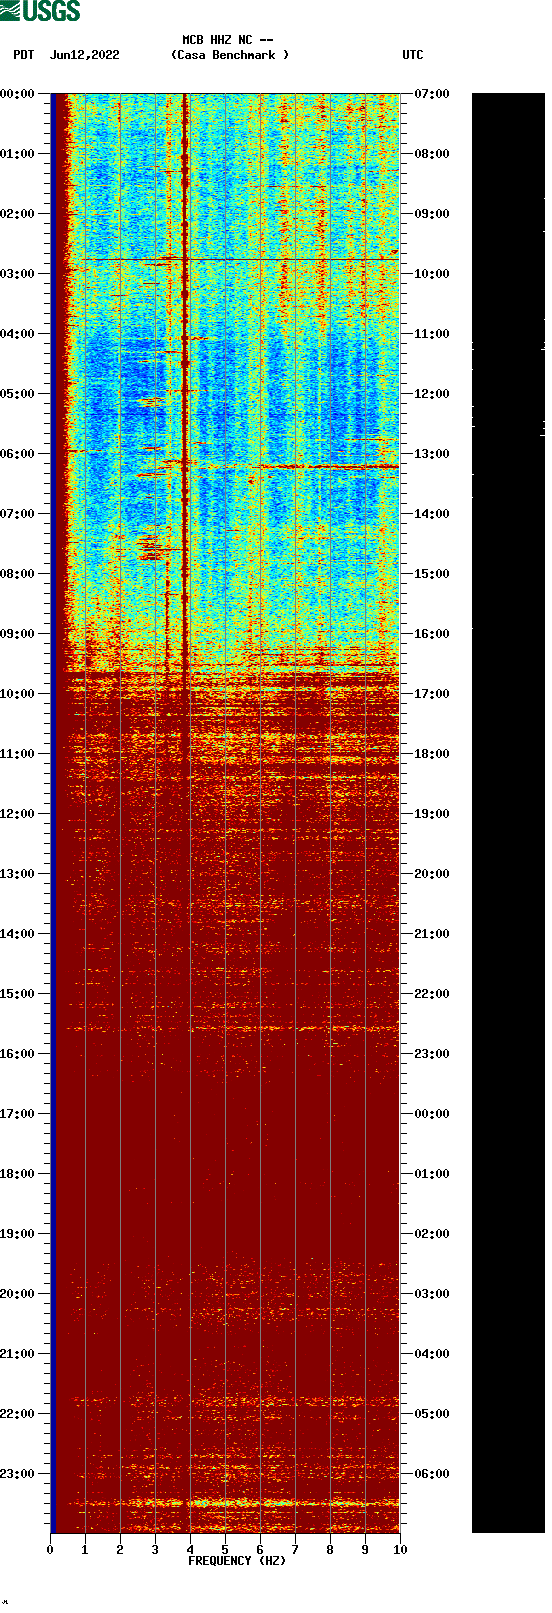Click the UTC axis label "10:00"
The width and height of the screenshot is (552, 1613).
point(432,274)
